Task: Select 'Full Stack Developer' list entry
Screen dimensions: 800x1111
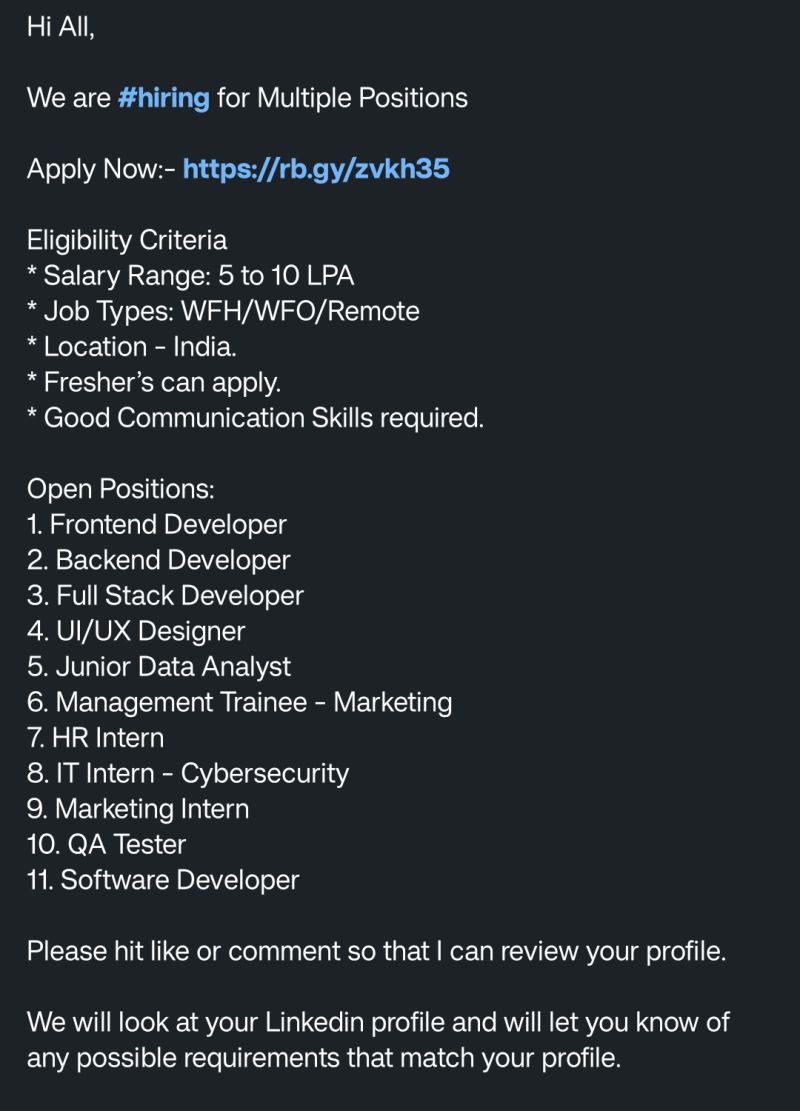Action: coord(165,595)
